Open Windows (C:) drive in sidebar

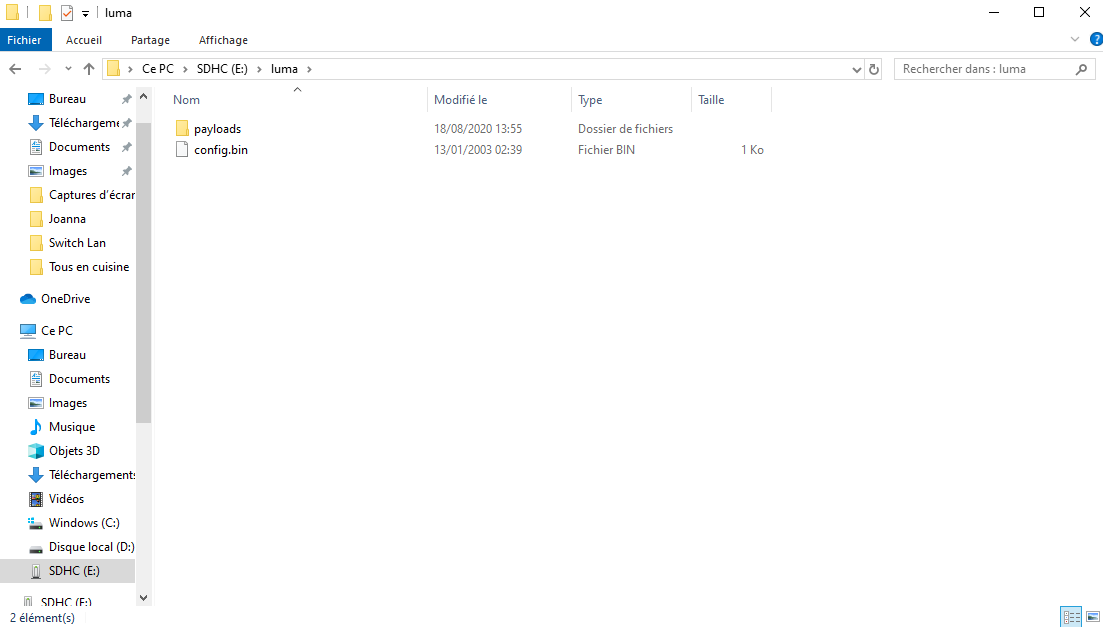pyautogui.click(x=84, y=523)
